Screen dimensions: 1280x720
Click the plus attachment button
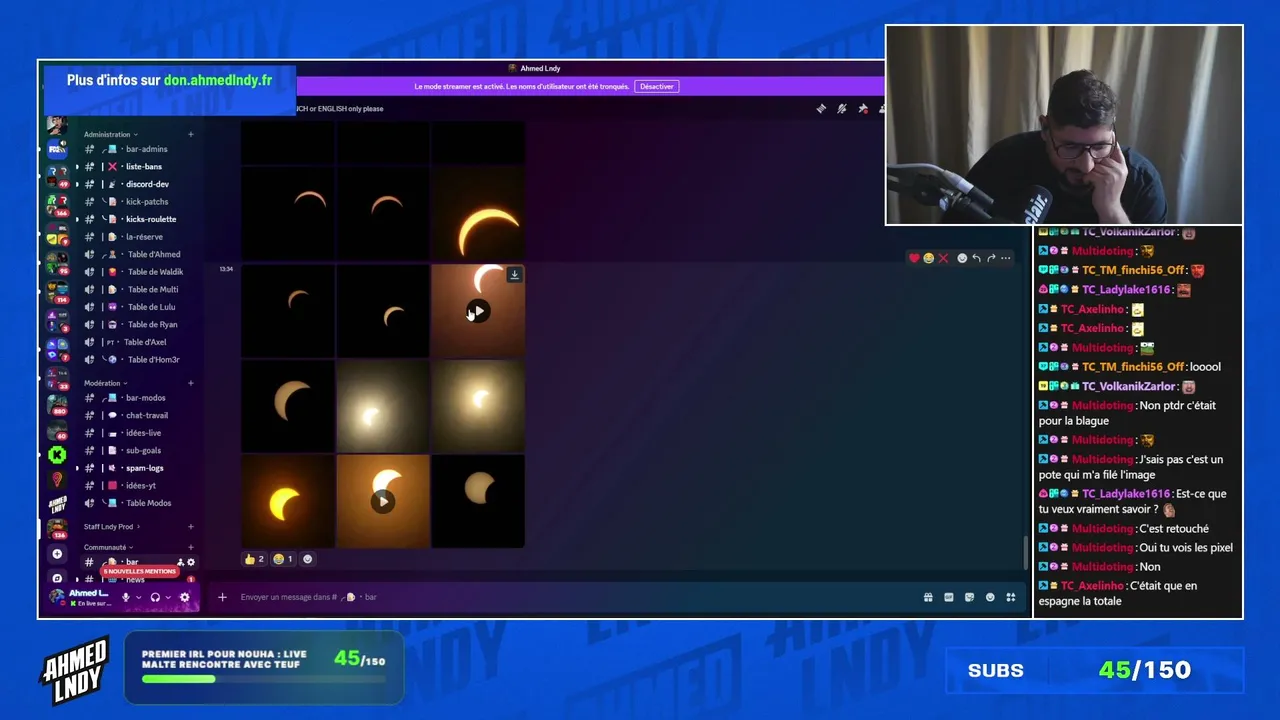[222, 597]
